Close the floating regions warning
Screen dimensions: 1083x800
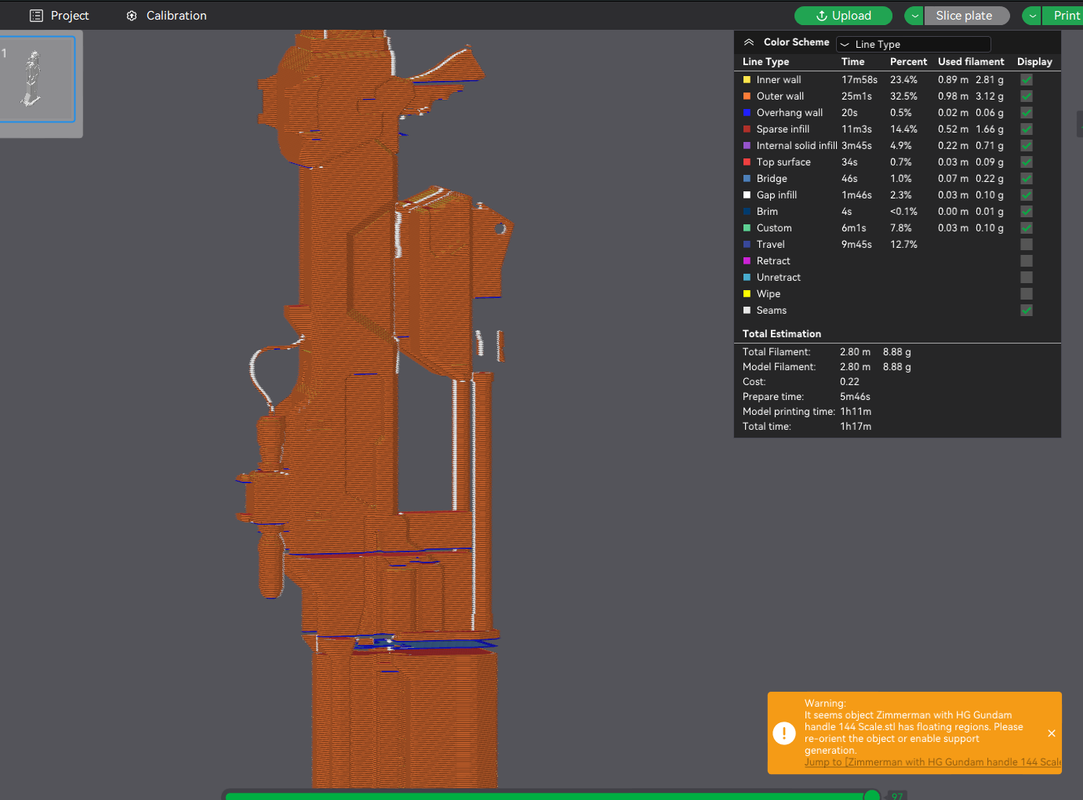point(1051,733)
